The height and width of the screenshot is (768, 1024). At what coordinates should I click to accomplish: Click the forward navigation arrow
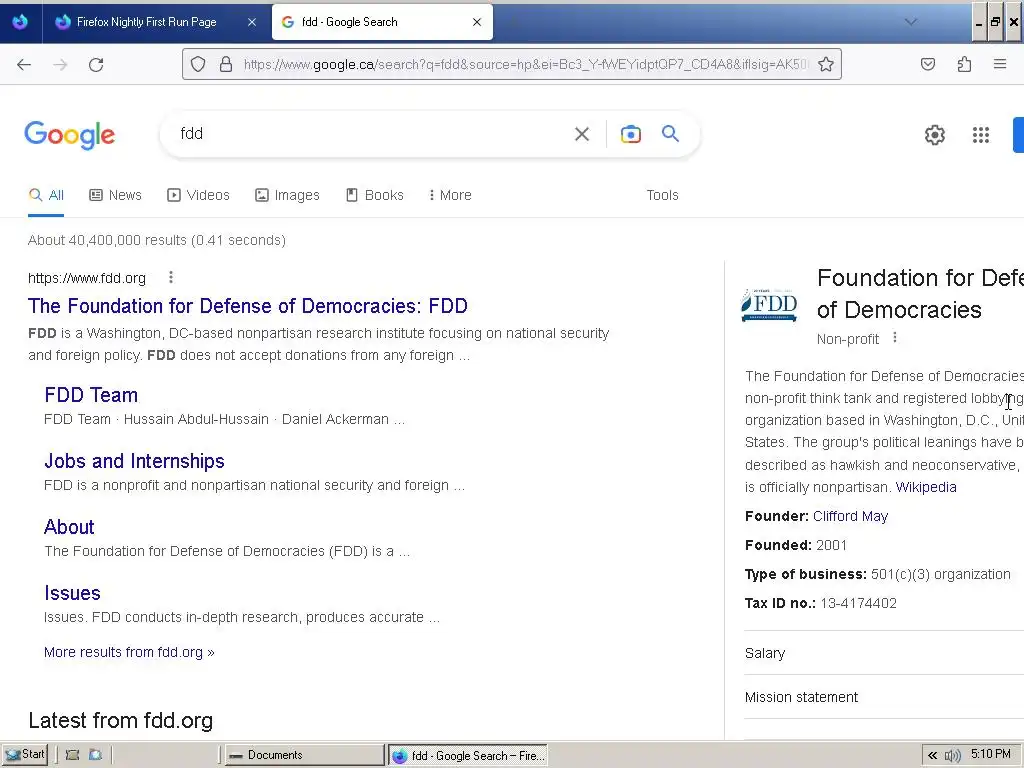[x=60, y=65]
